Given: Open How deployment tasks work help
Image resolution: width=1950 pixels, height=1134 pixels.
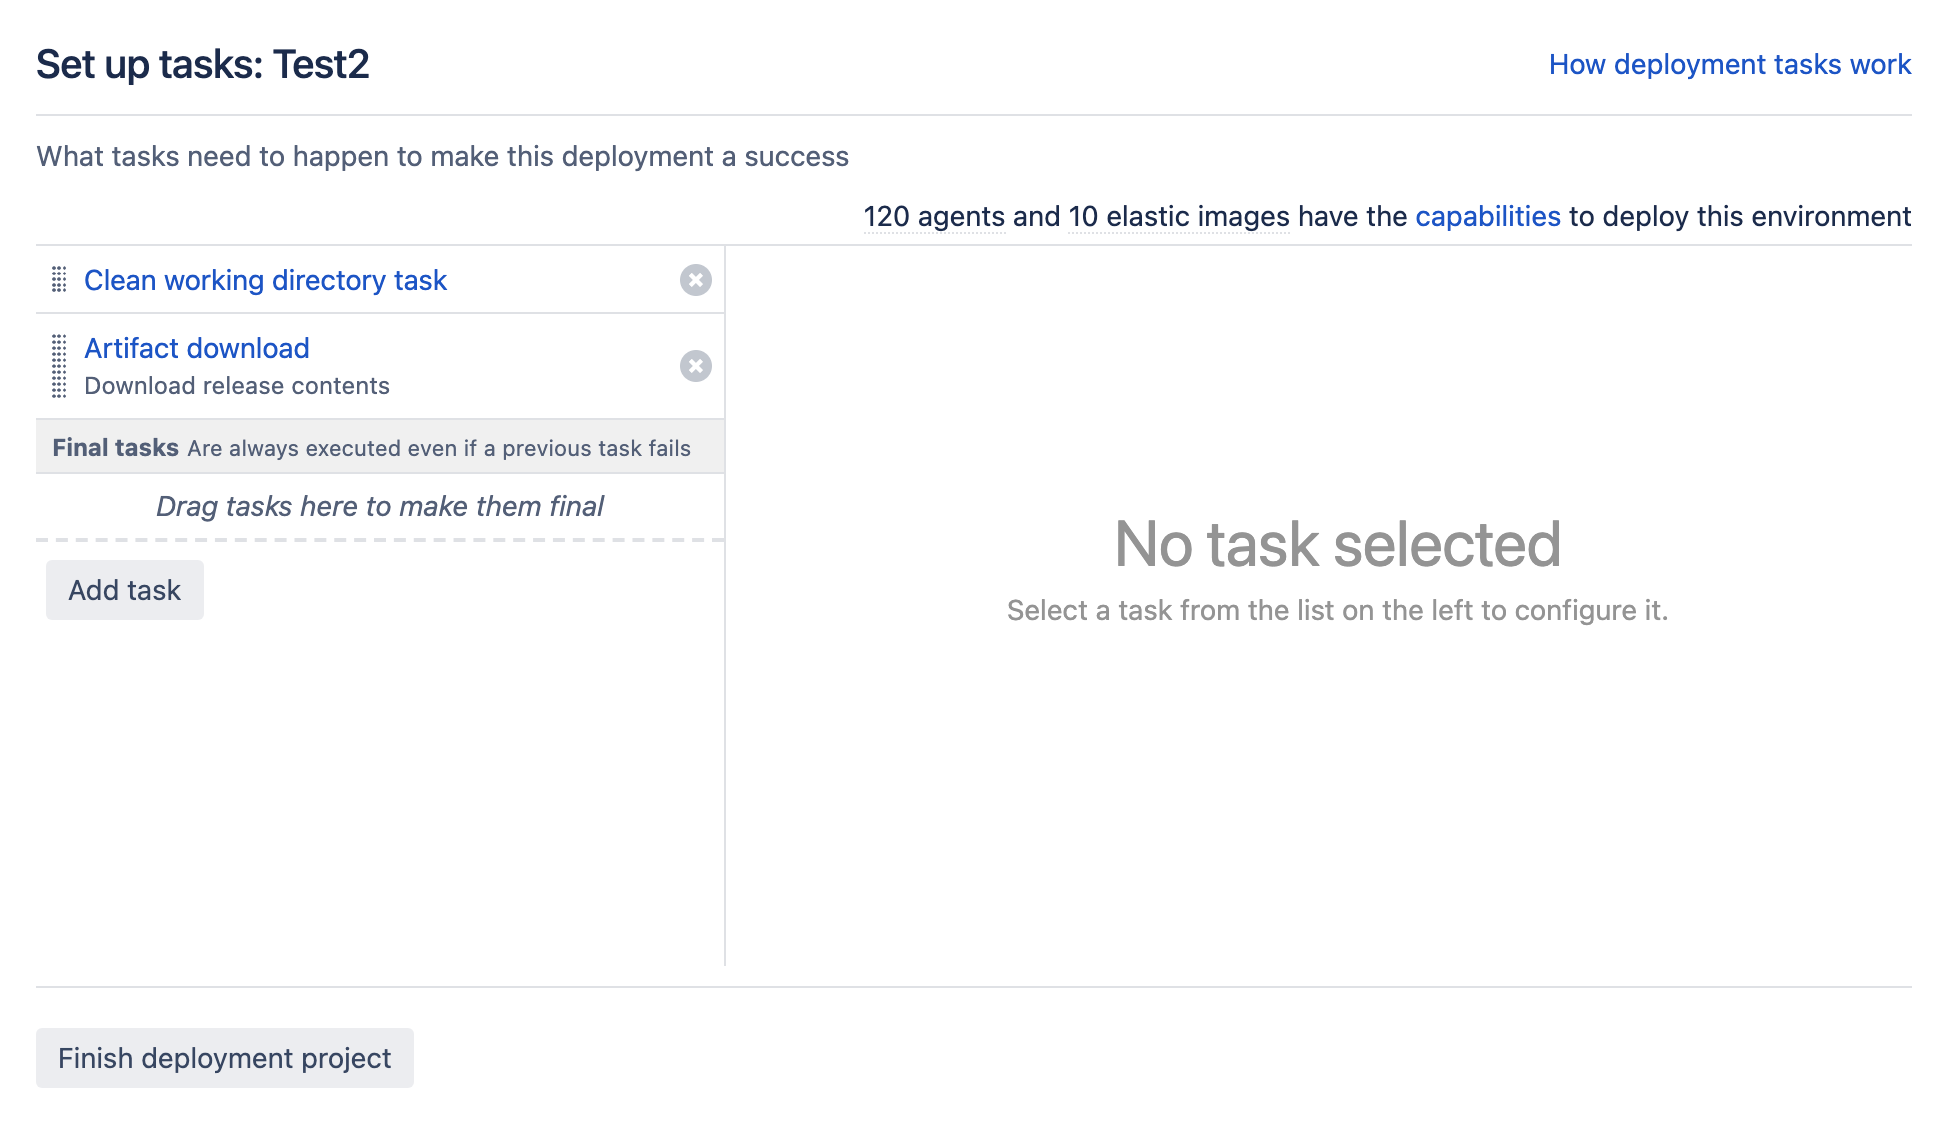Looking at the screenshot, I should [x=1730, y=64].
